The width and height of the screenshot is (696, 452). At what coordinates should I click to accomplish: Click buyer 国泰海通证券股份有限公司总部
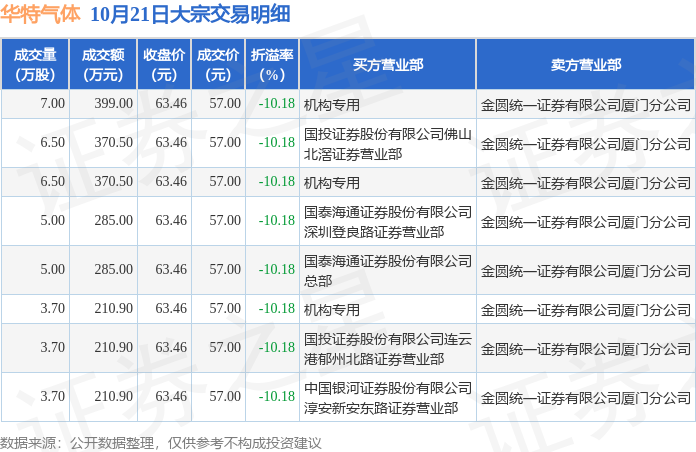388,270
